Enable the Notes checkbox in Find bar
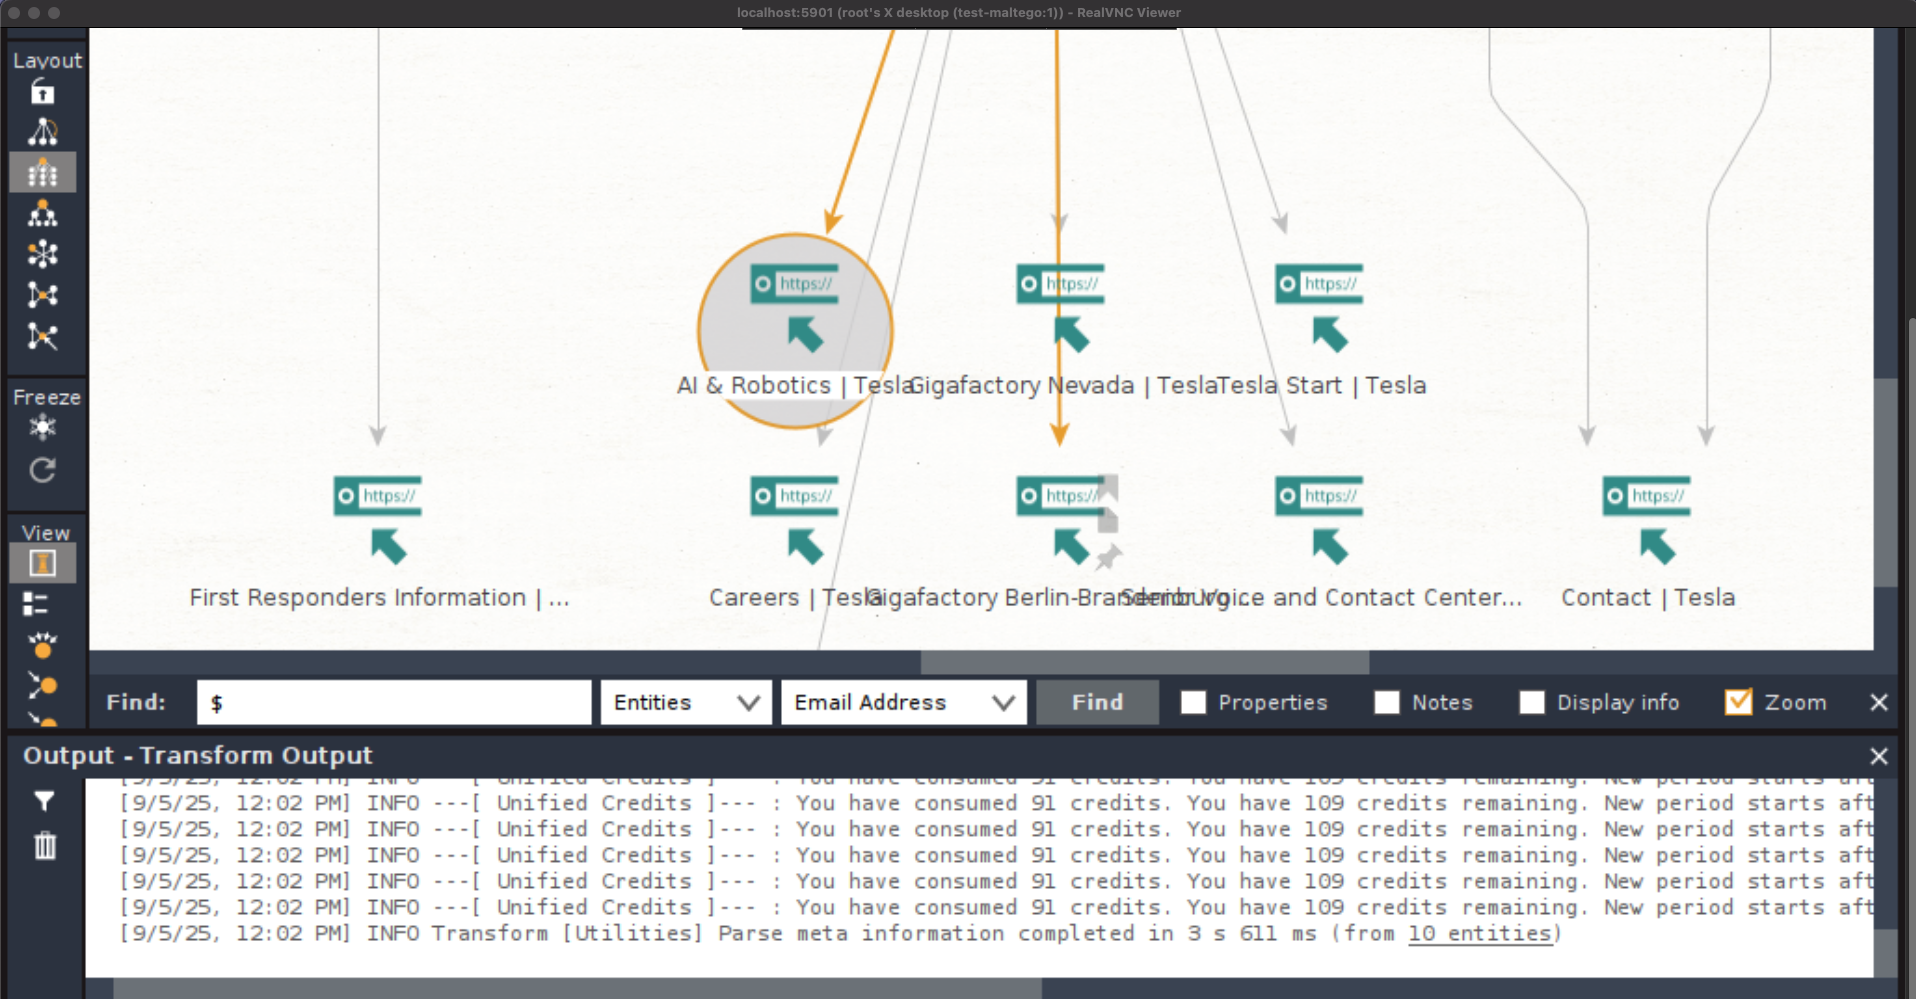 pos(1387,703)
